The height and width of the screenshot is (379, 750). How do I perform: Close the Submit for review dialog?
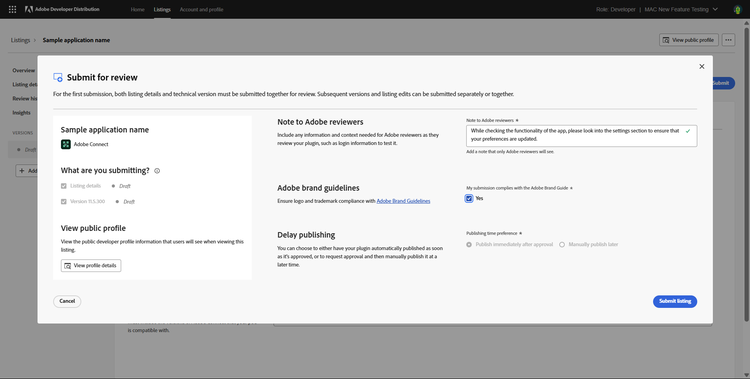(x=702, y=67)
